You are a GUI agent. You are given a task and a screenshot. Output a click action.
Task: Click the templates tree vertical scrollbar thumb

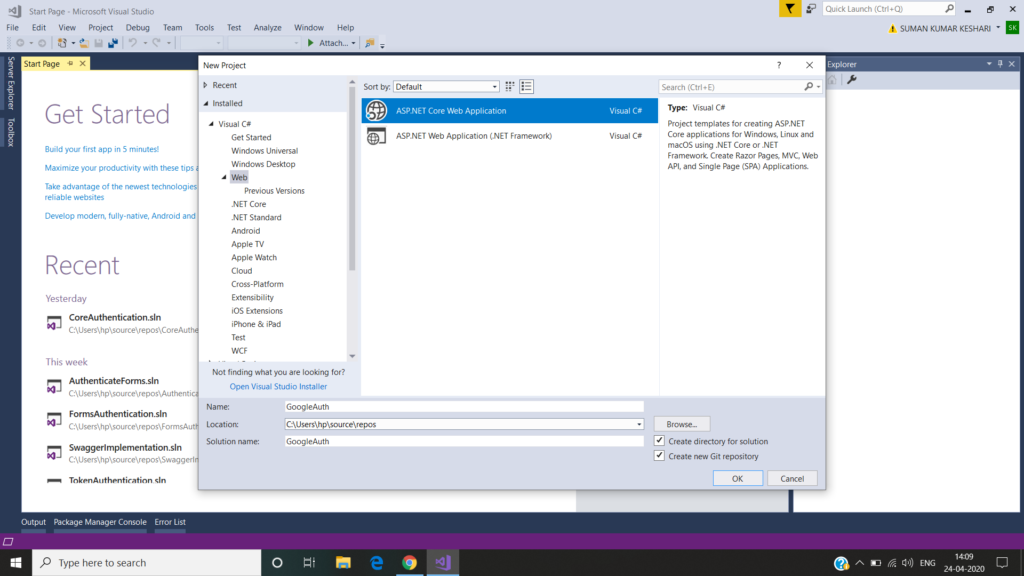[x=352, y=179]
